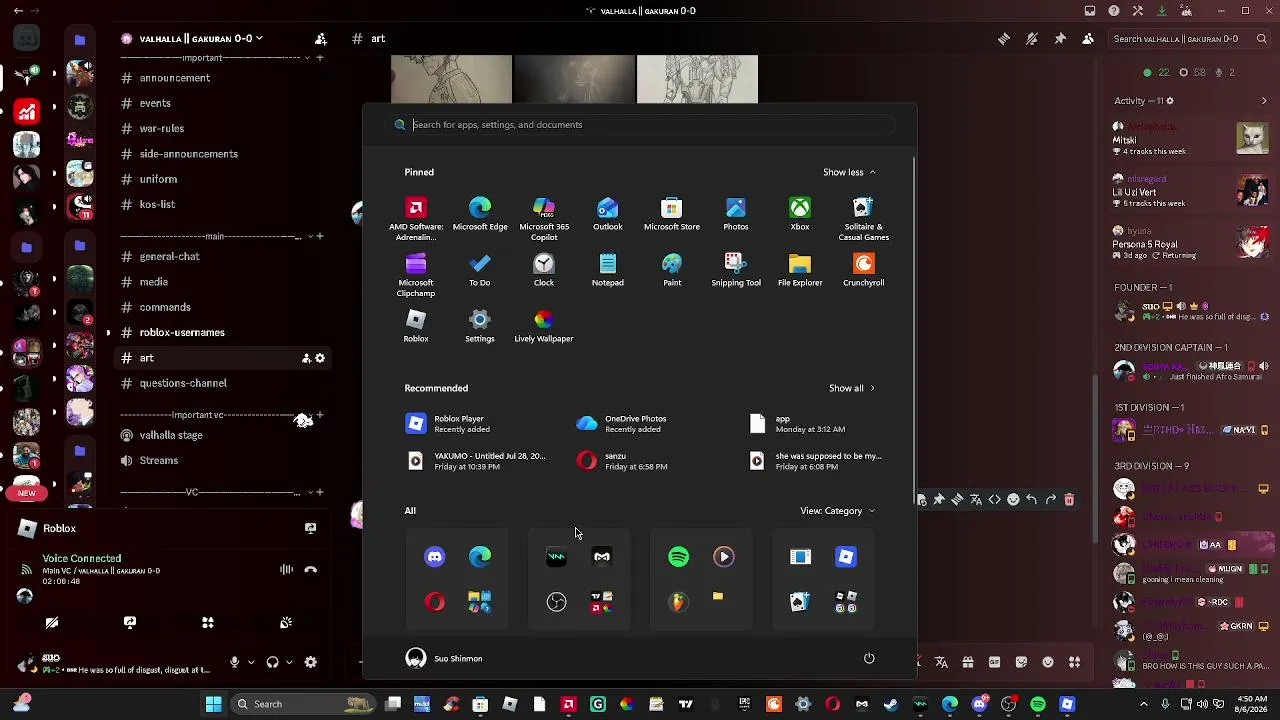This screenshot has height=720, width=1280.
Task: Toggle the Discord member list icon
Action: coord(1088,39)
